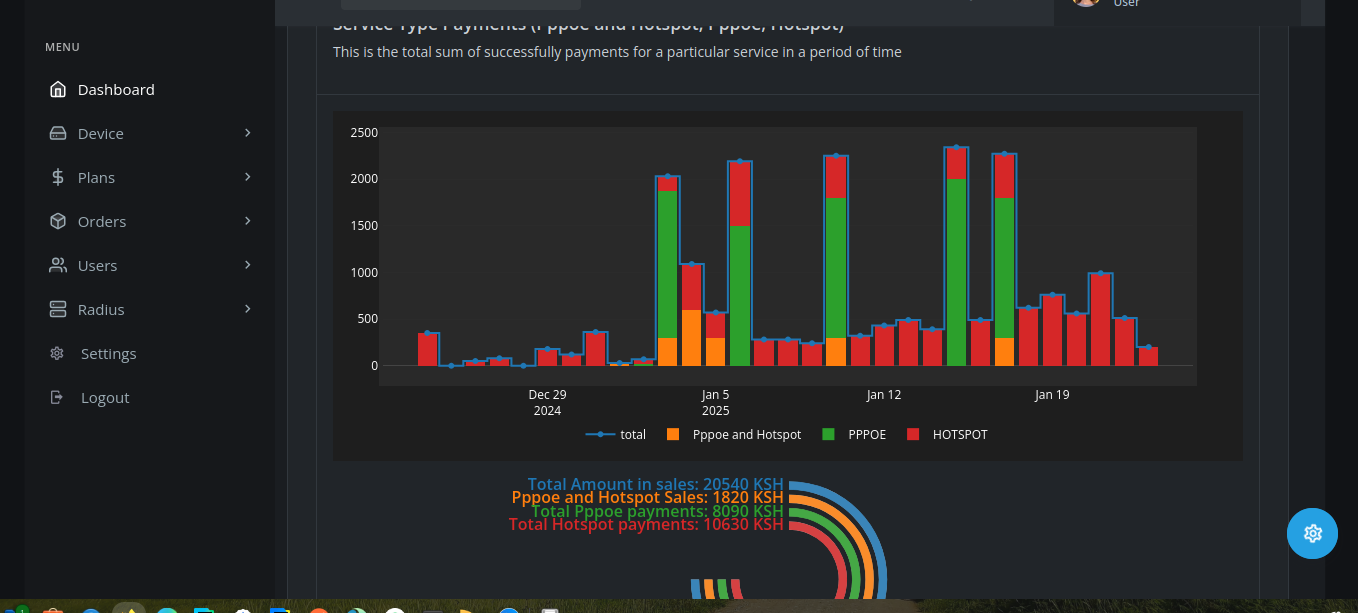Click the Users people icon
The image size is (1358, 613).
click(x=59, y=265)
